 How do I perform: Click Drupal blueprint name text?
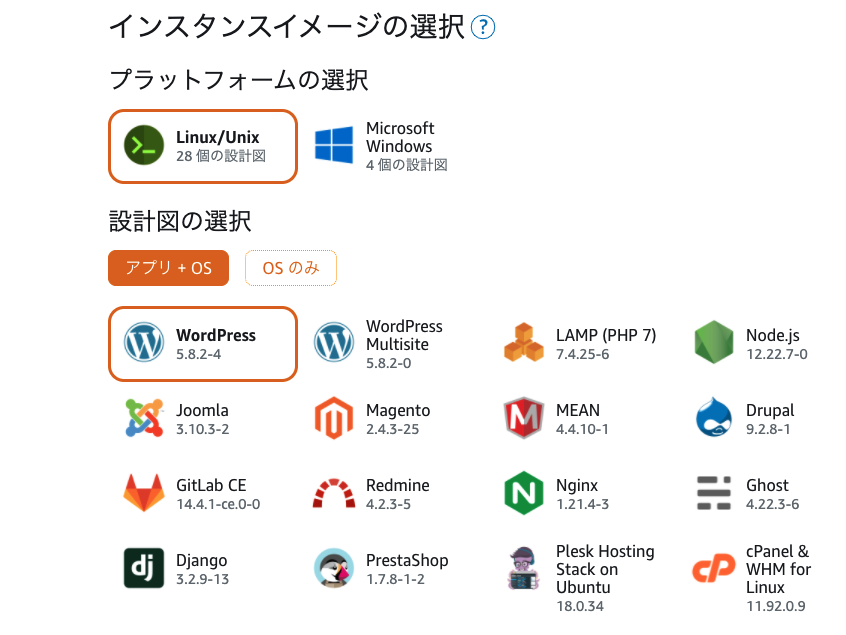click(770, 411)
